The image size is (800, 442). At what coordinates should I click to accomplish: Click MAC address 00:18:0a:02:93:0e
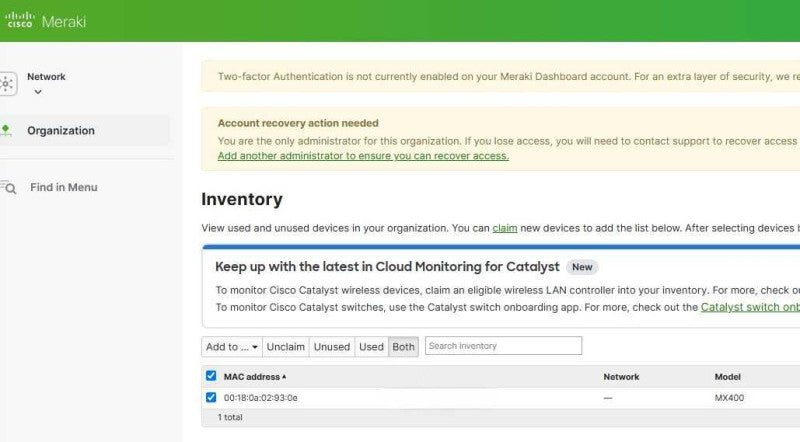260,398
